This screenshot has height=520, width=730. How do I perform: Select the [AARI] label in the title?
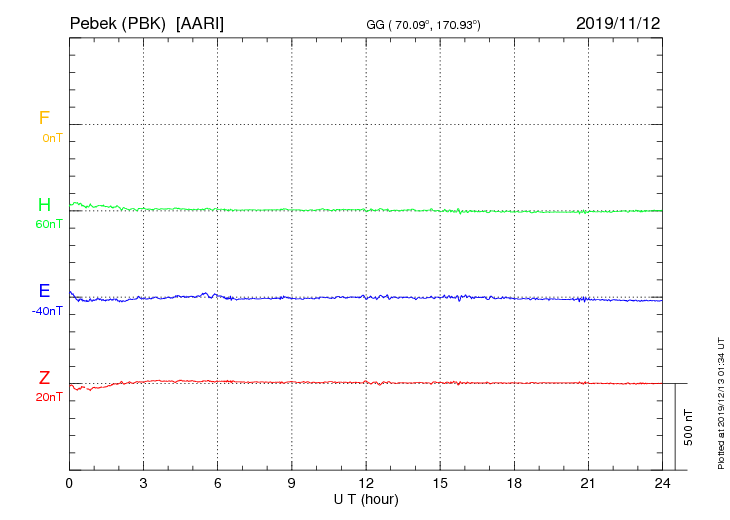(200, 24)
